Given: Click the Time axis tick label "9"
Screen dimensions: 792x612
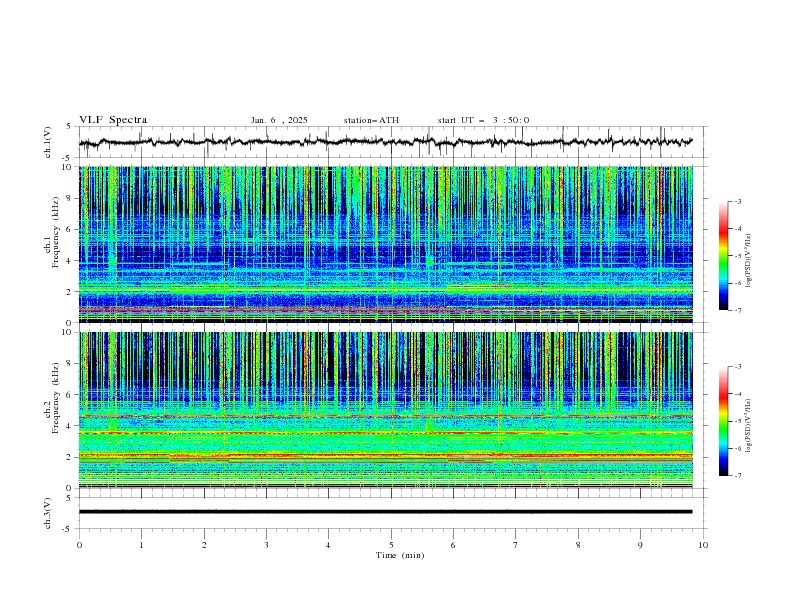Looking at the screenshot, I should point(640,545).
